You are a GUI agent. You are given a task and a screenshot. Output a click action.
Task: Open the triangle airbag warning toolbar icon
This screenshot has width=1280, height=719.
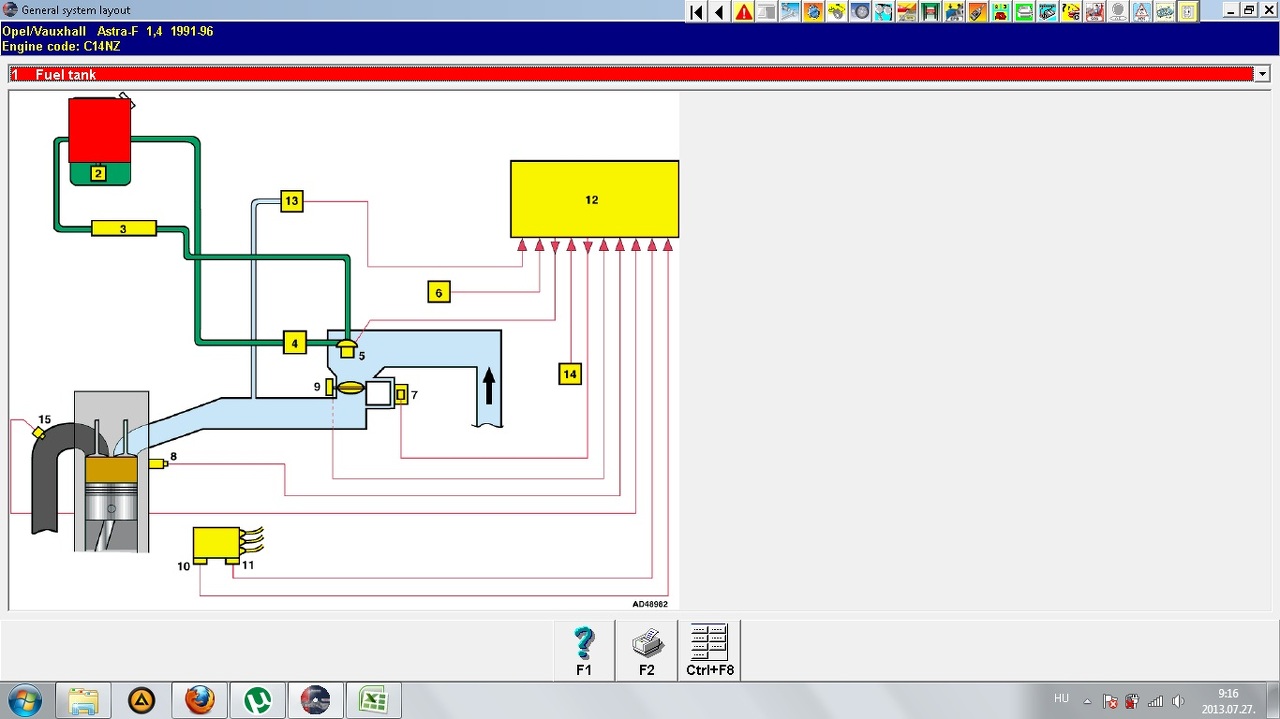tap(1141, 12)
